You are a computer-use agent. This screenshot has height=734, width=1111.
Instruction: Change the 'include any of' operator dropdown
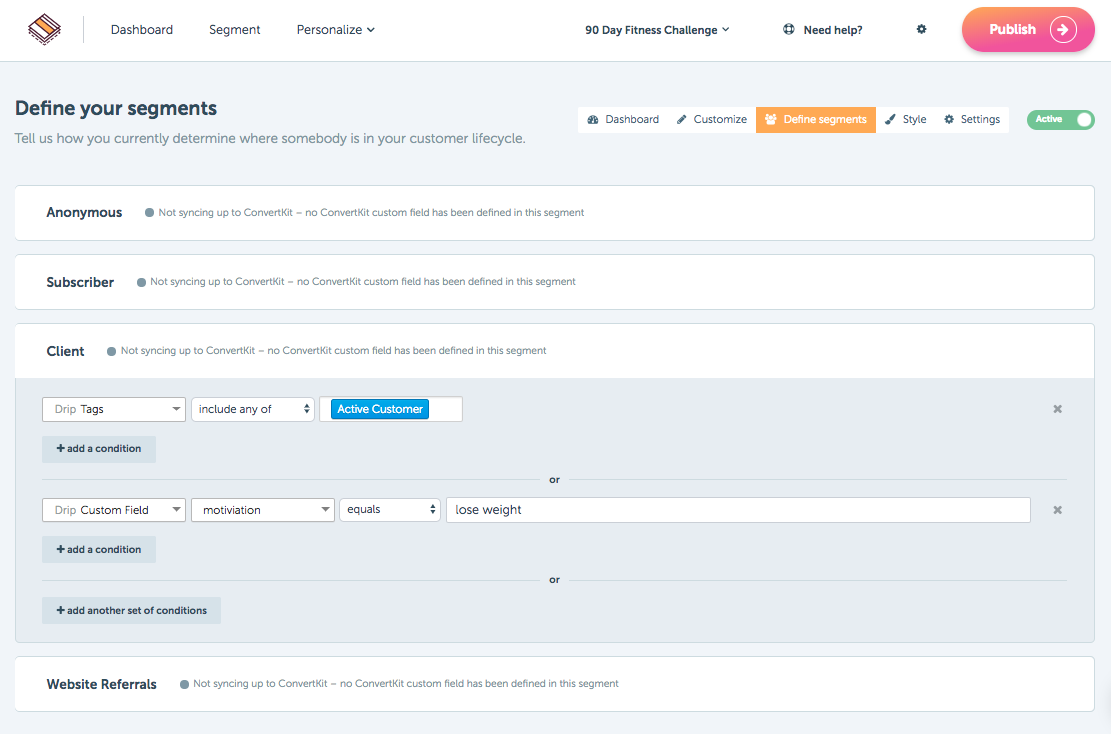click(253, 410)
